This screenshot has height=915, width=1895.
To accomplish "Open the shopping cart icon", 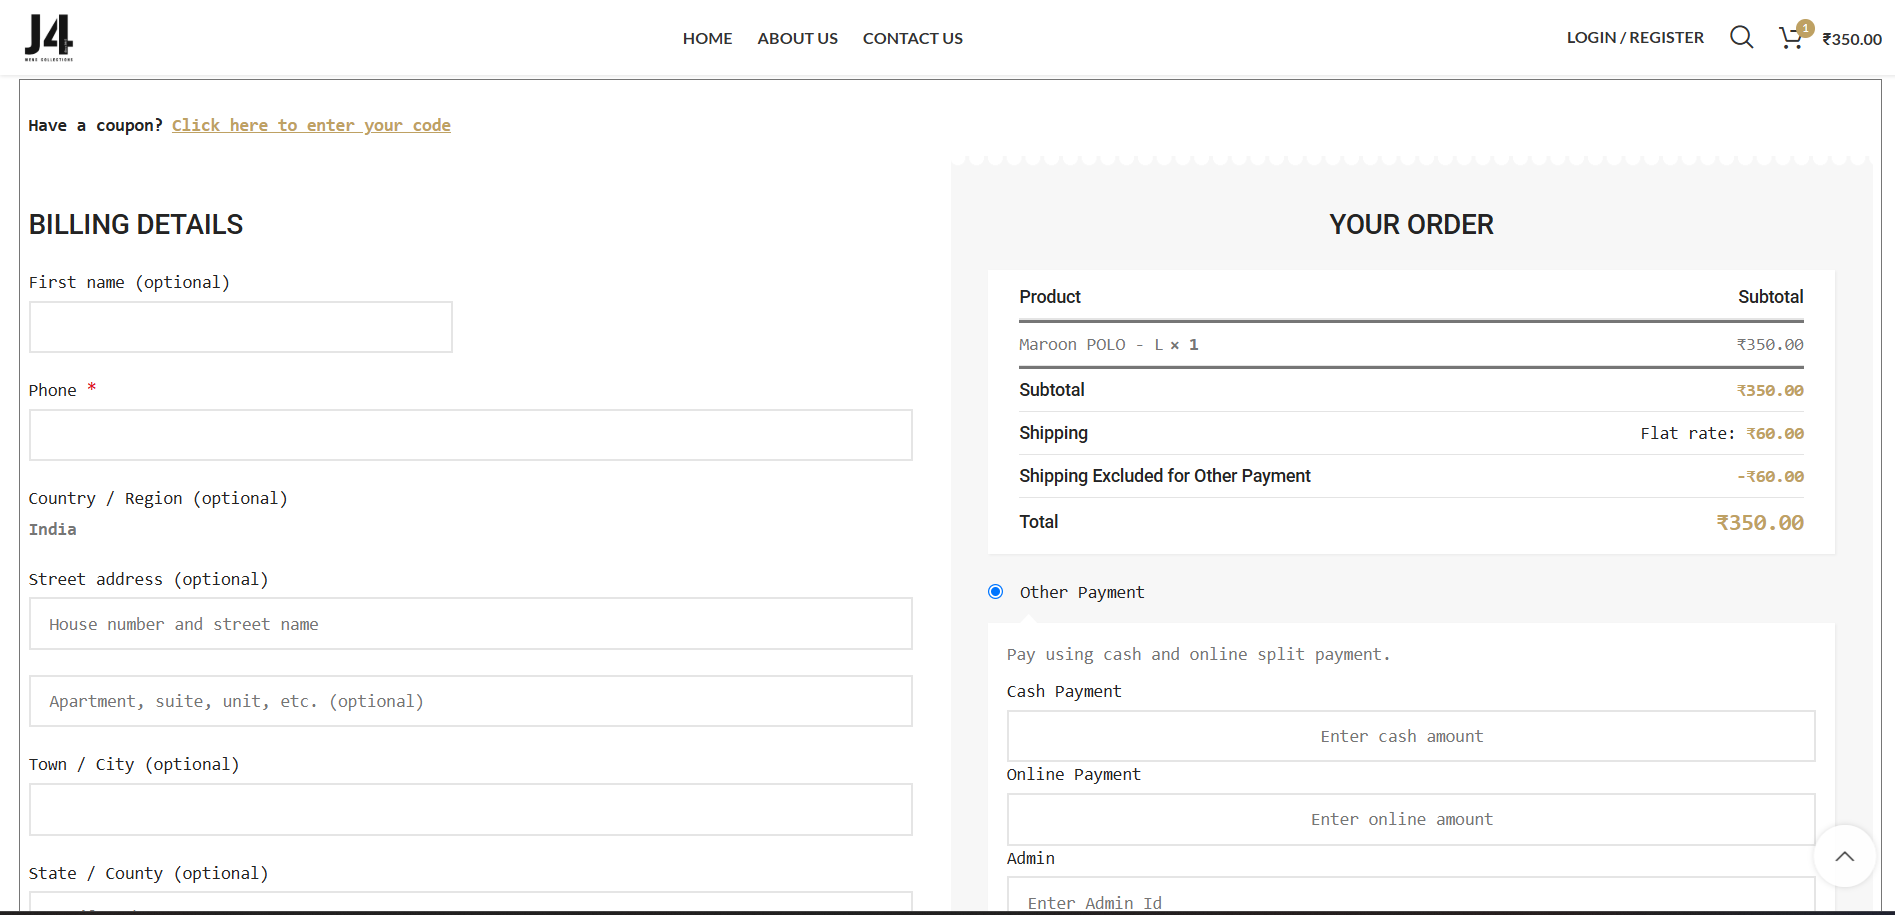I will pyautogui.click(x=1791, y=38).
